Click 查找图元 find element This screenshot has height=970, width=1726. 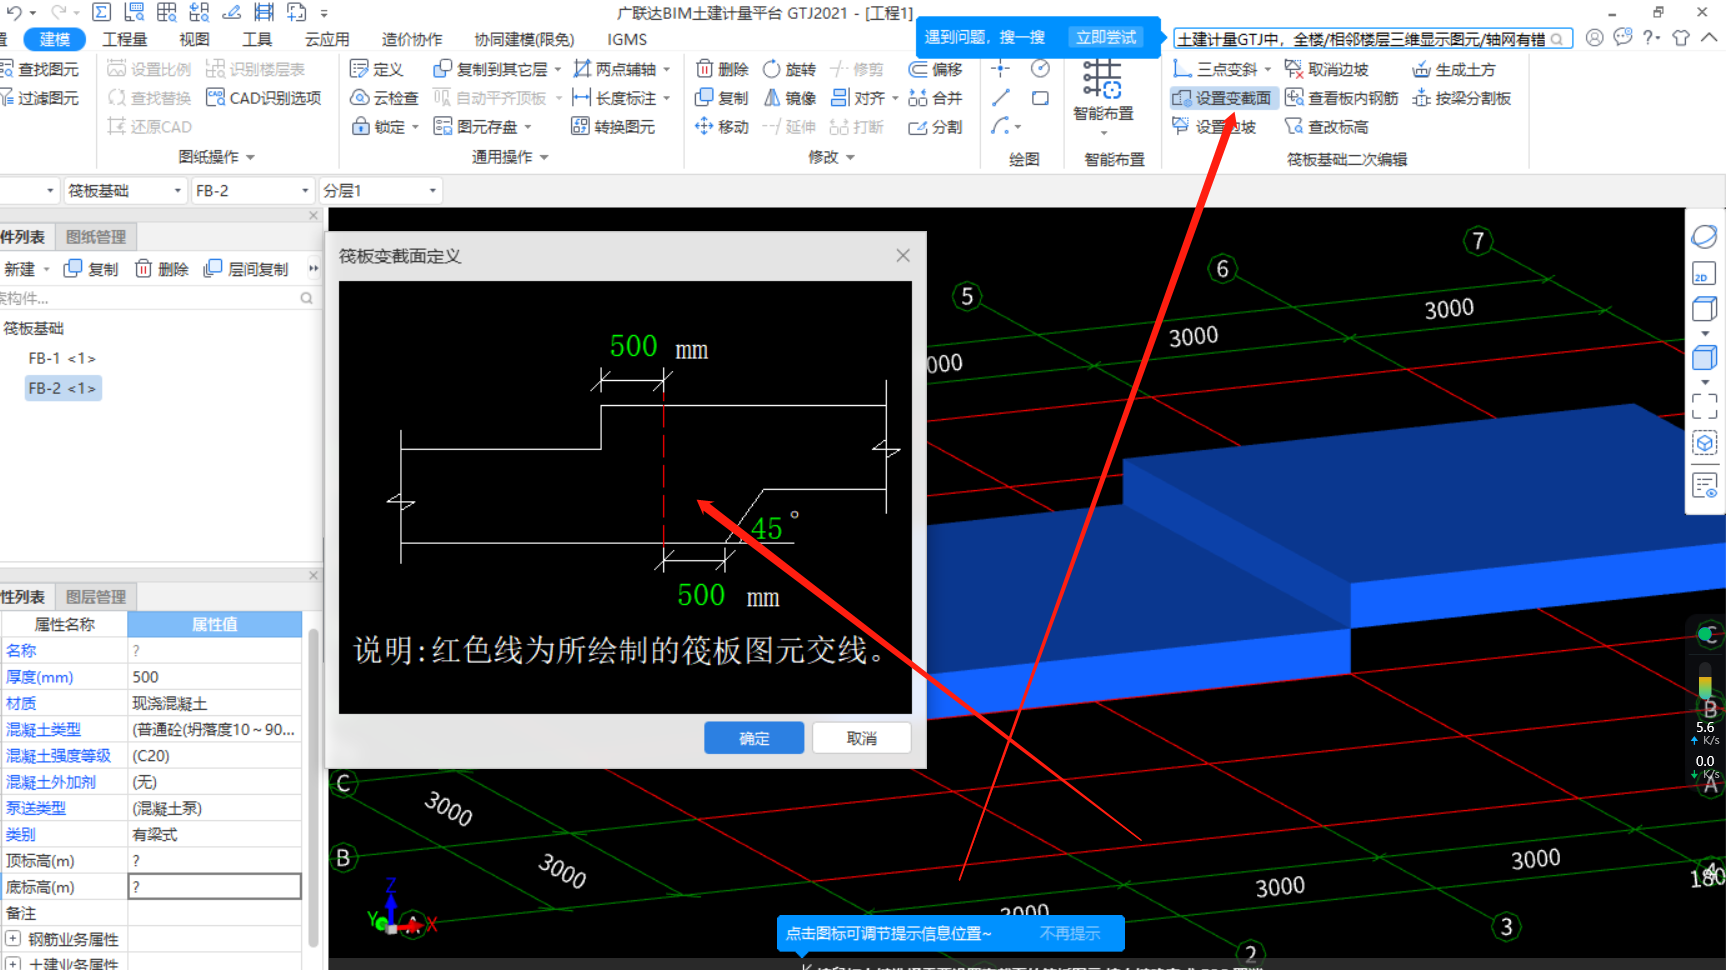point(39,69)
